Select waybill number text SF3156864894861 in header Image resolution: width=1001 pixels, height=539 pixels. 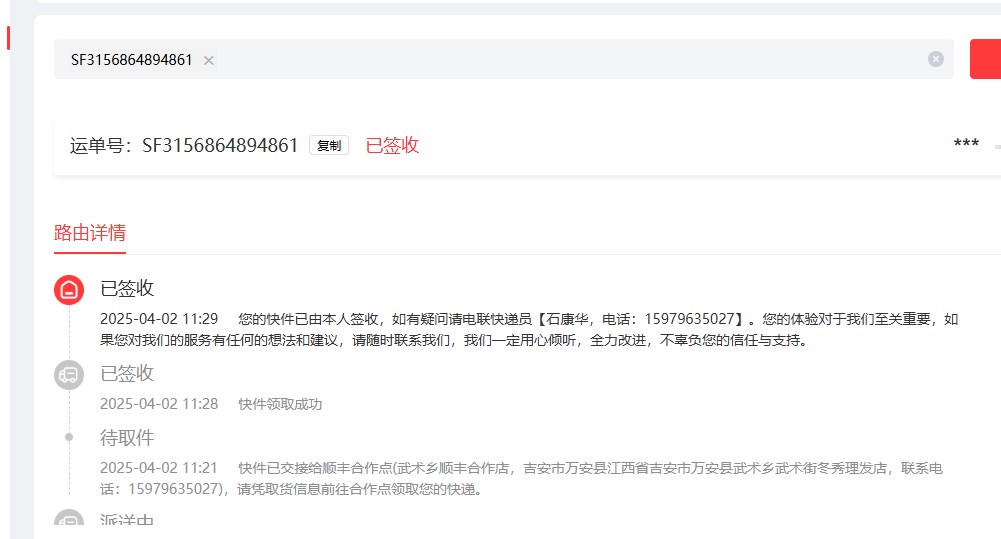pyautogui.click(x=220, y=146)
